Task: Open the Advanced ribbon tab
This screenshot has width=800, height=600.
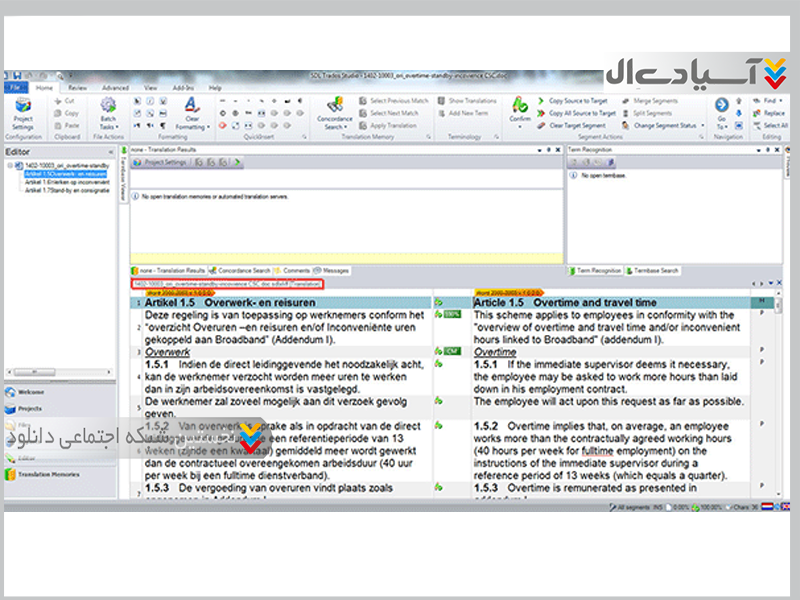Action: (x=115, y=88)
